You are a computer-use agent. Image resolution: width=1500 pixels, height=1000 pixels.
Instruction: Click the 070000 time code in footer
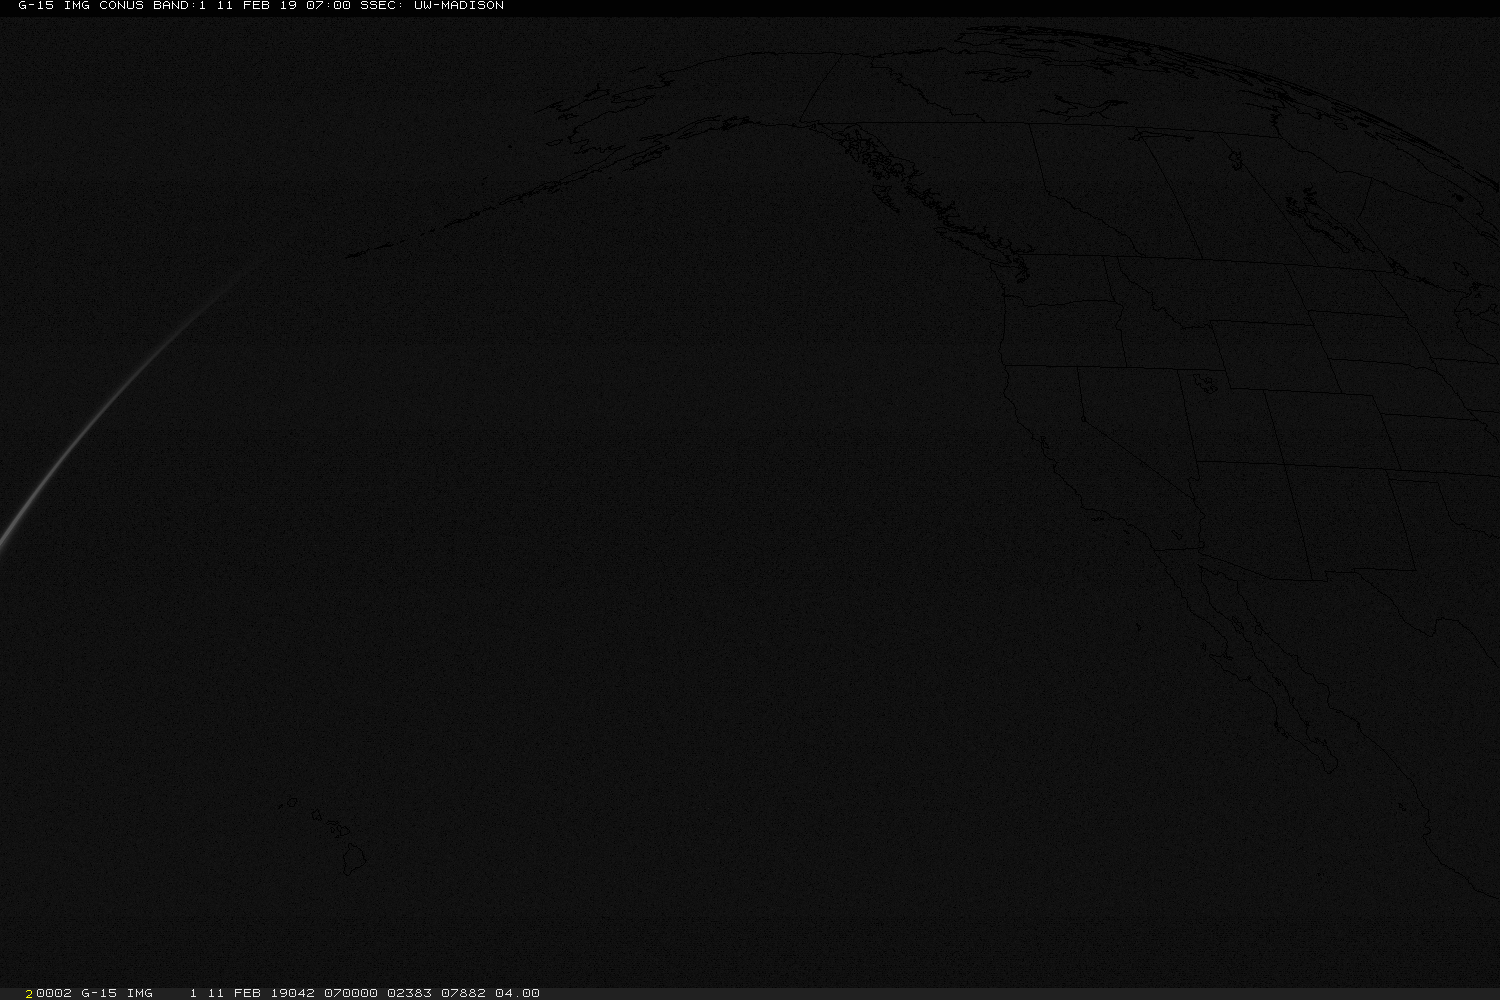[350, 993]
